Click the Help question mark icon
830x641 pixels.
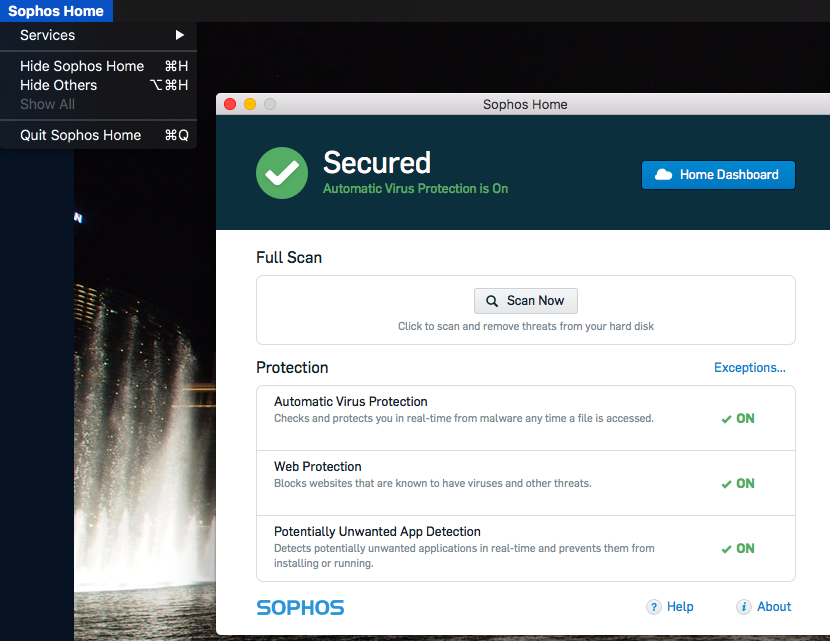pos(654,607)
